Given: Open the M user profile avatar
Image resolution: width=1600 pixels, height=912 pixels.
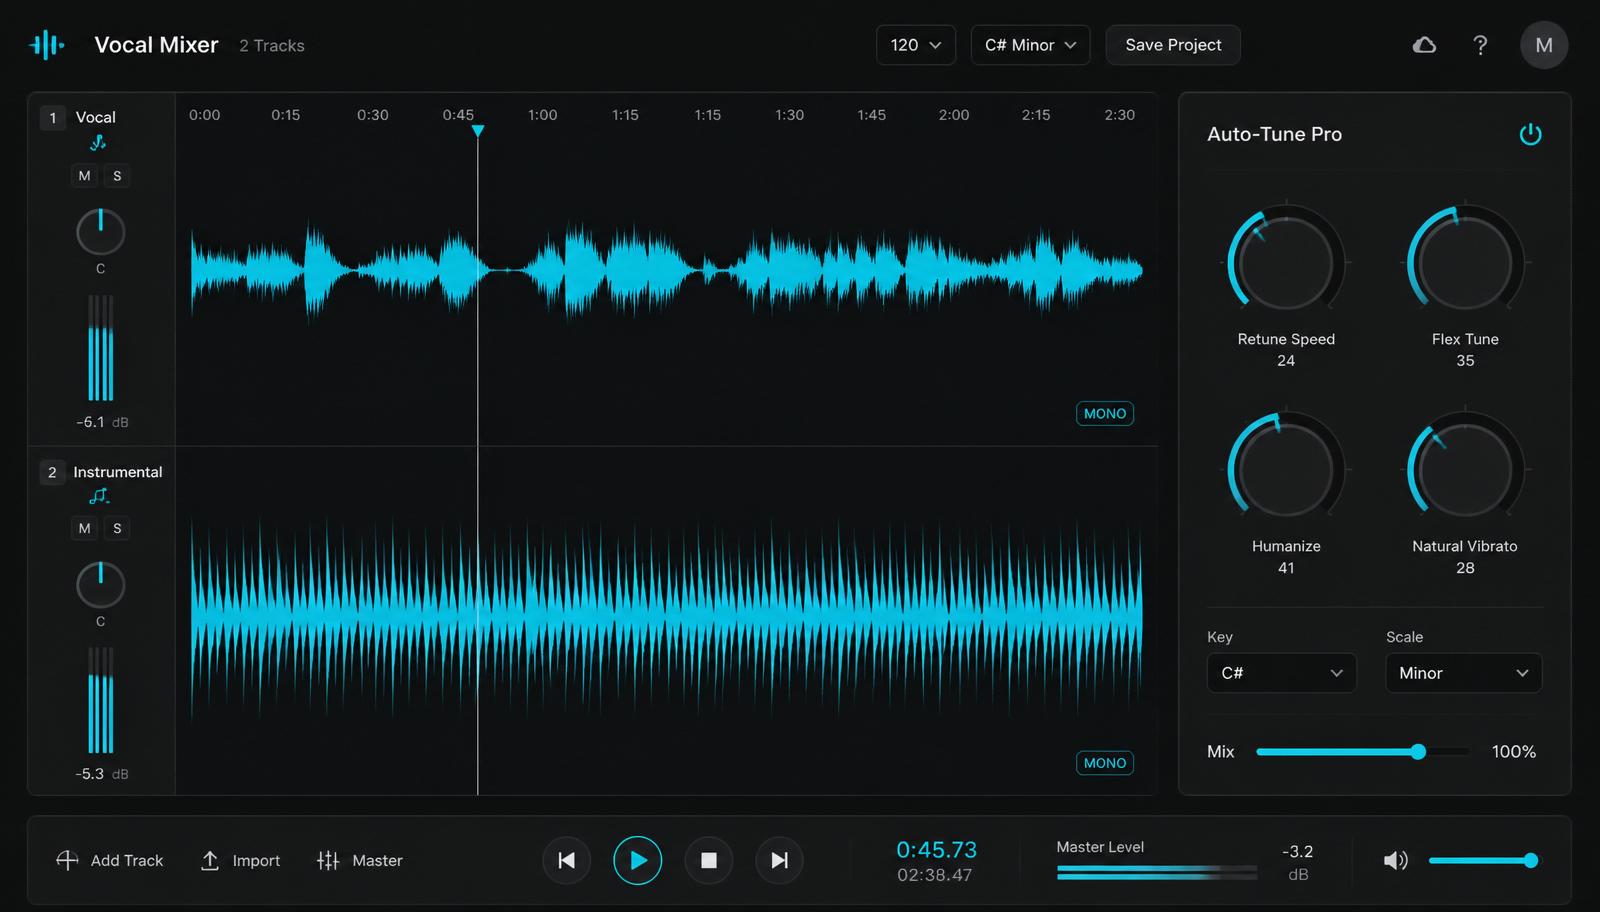Looking at the screenshot, I should [1544, 45].
